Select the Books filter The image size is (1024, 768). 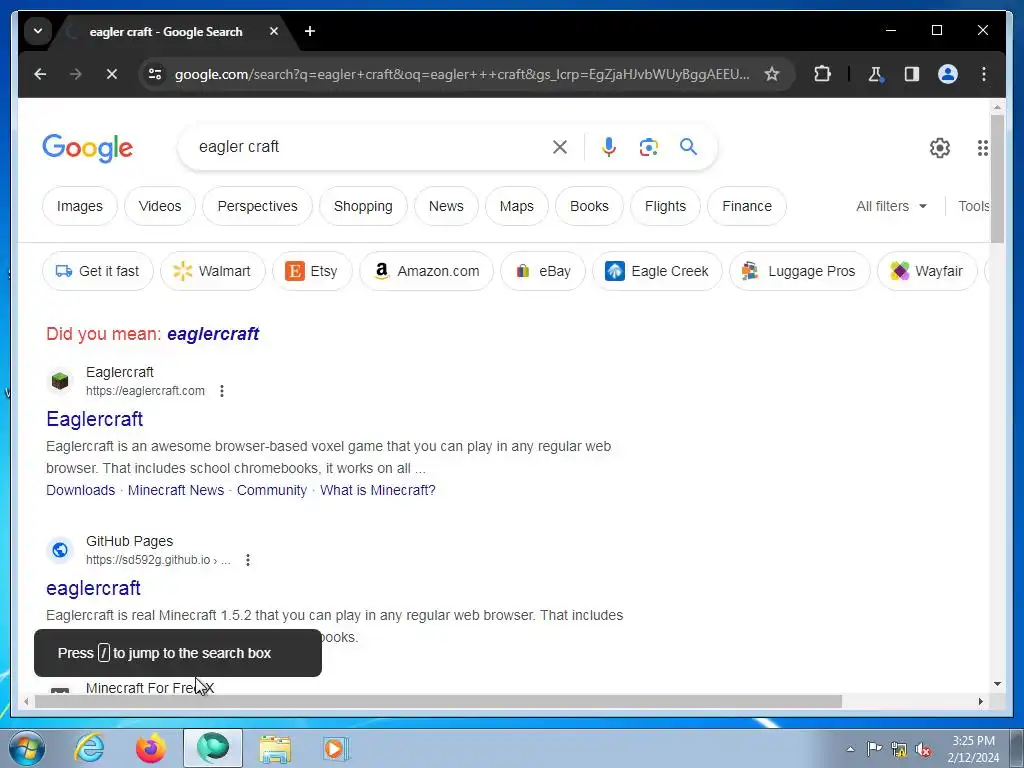589,206
